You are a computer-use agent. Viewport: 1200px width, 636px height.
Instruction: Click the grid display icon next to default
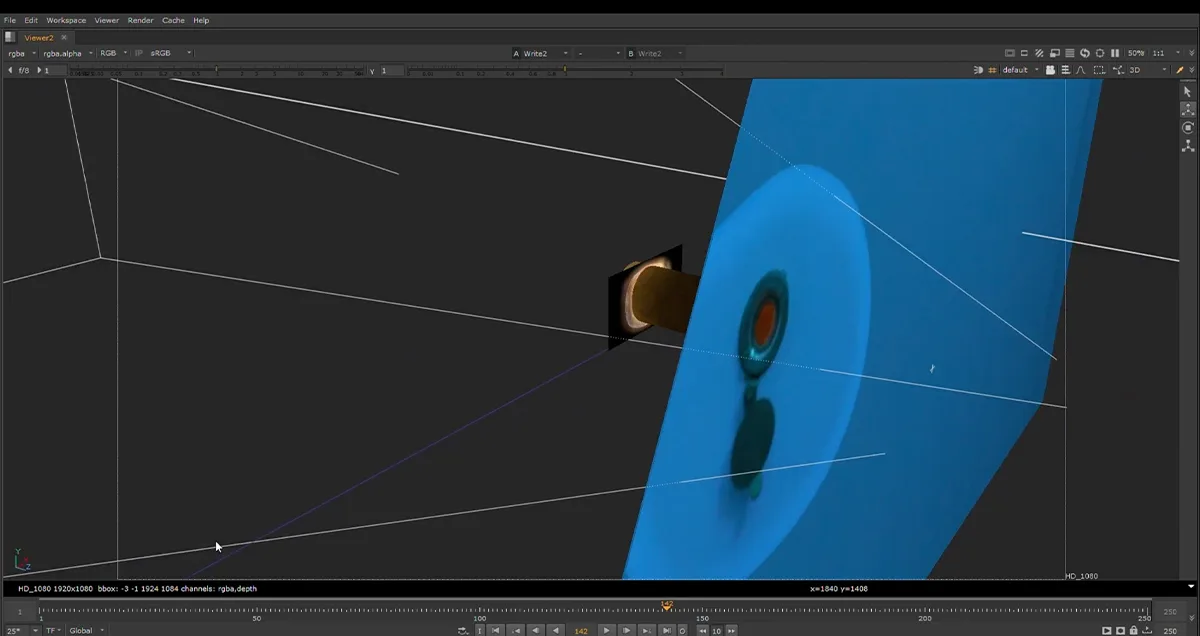point(993,70)
